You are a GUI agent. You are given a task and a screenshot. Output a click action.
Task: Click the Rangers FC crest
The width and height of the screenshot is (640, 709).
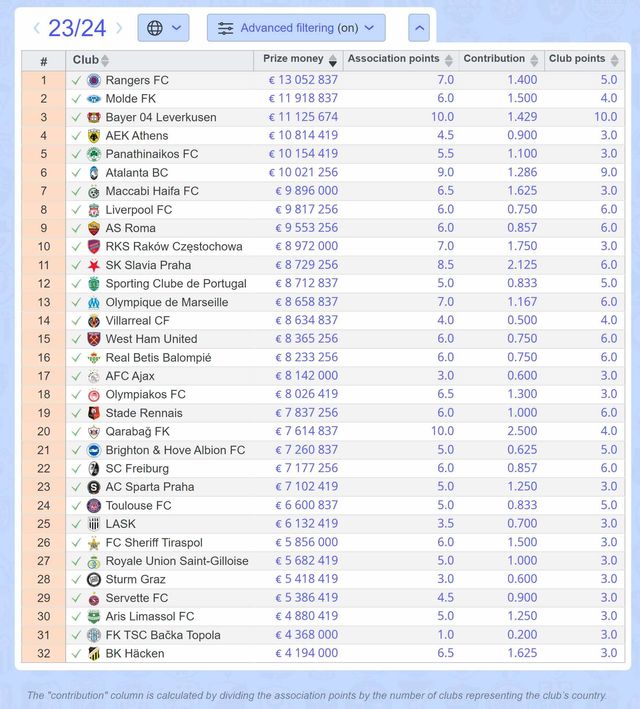point(94,80)
